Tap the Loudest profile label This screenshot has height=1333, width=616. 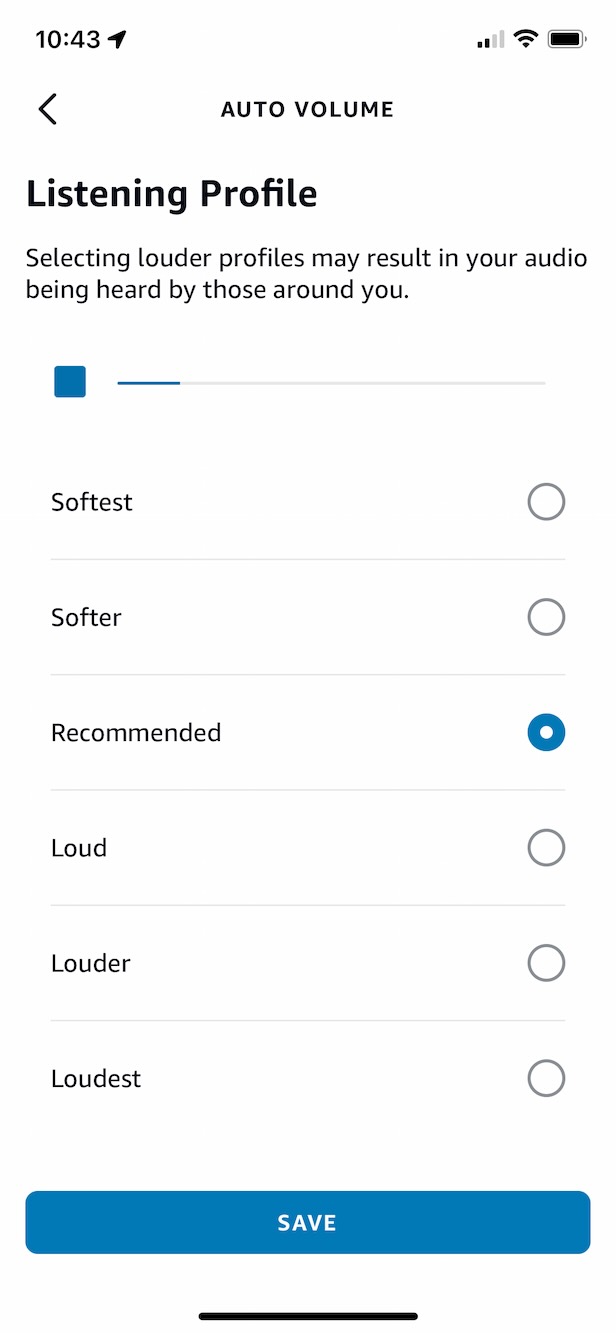(x=96, y=1079)
